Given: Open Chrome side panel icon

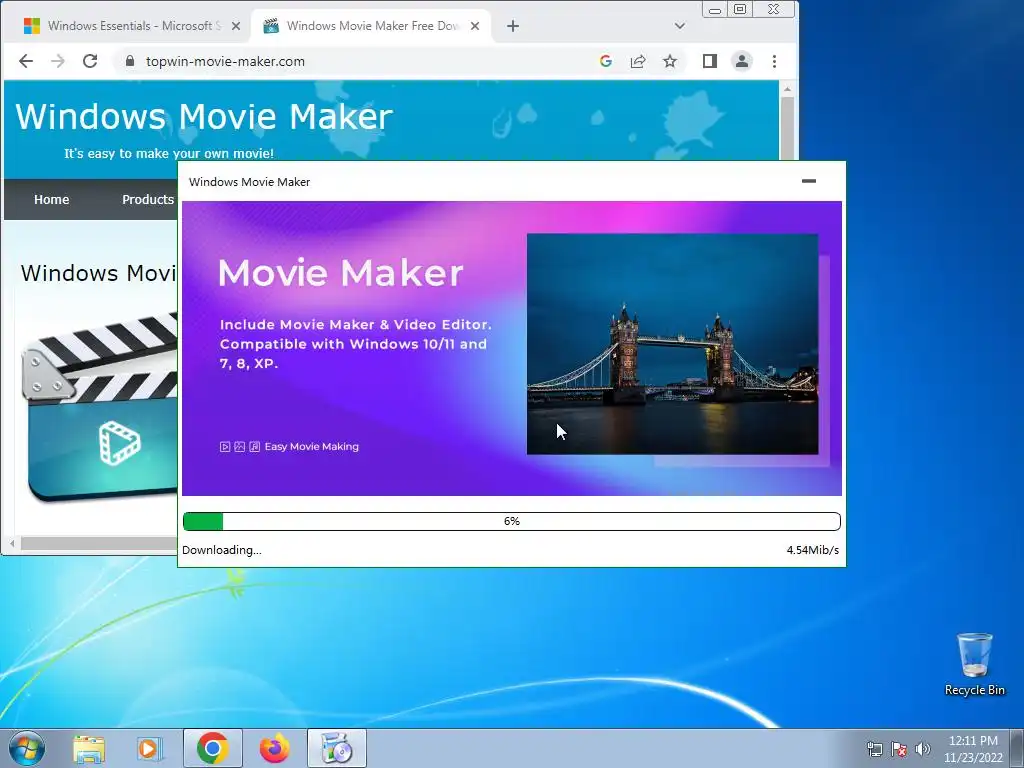Looking at the screenshot, I should tap(710, 61).
